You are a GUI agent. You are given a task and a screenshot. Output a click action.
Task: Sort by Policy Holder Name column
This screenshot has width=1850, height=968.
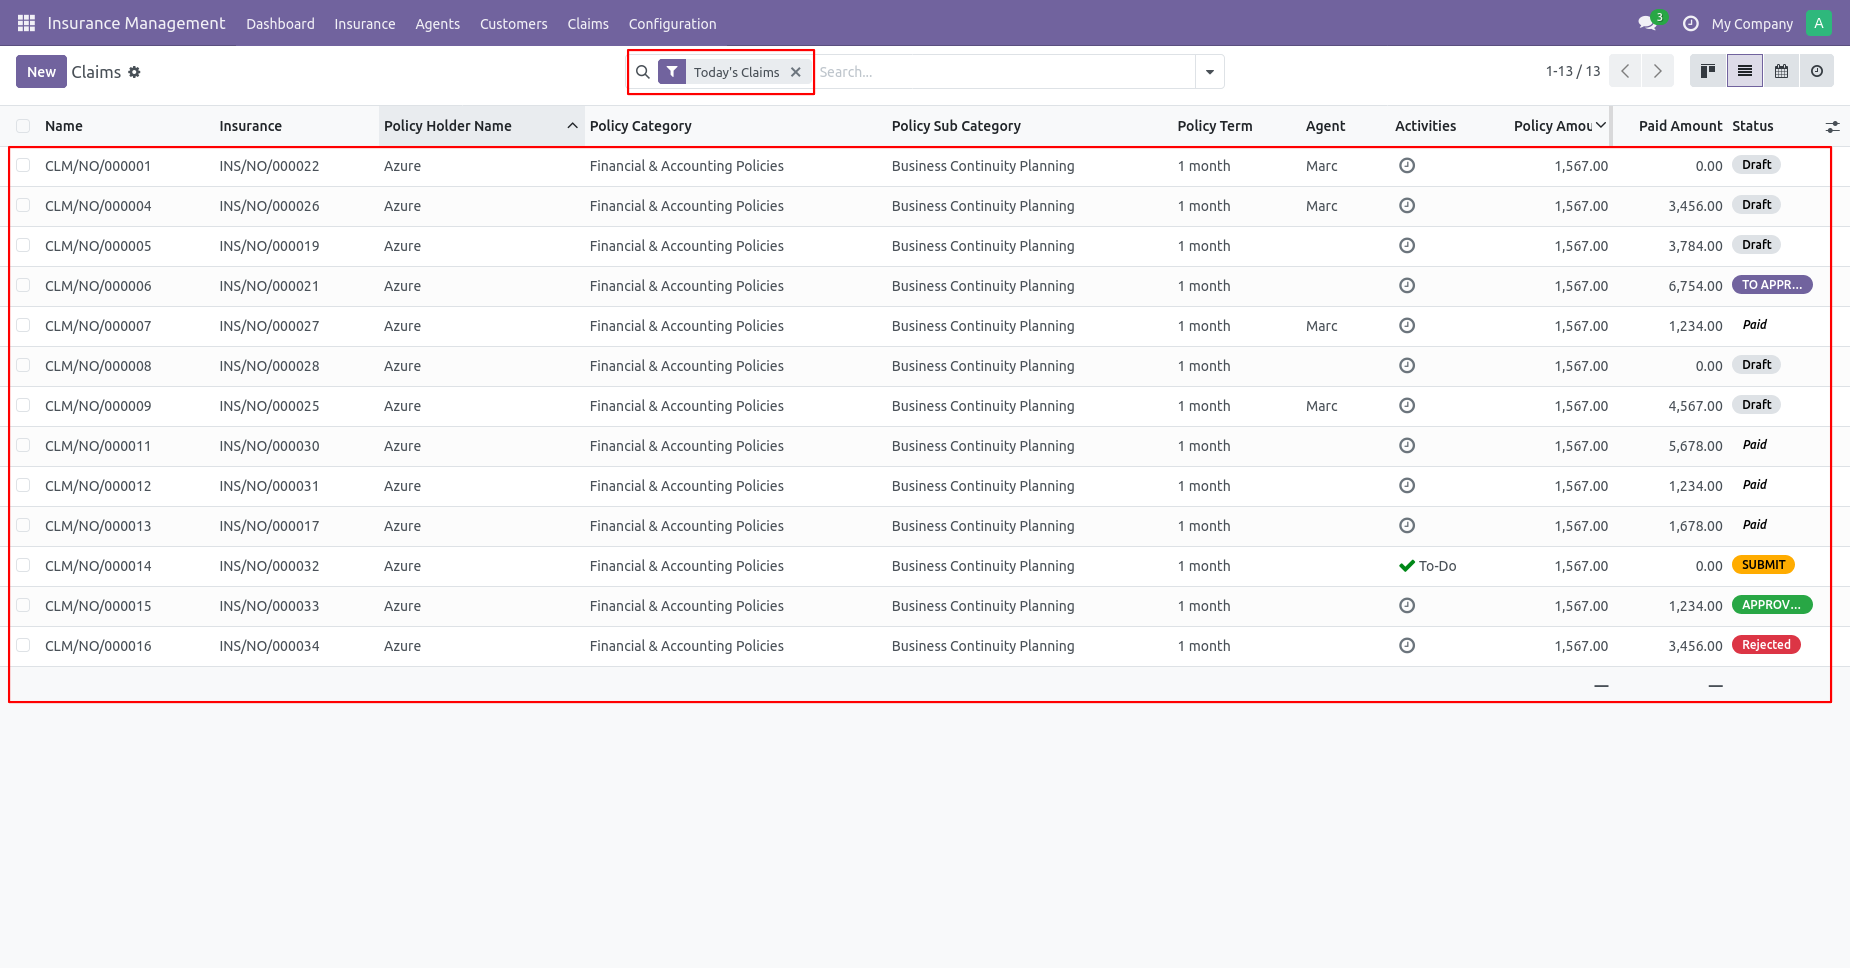pos(481,126)
